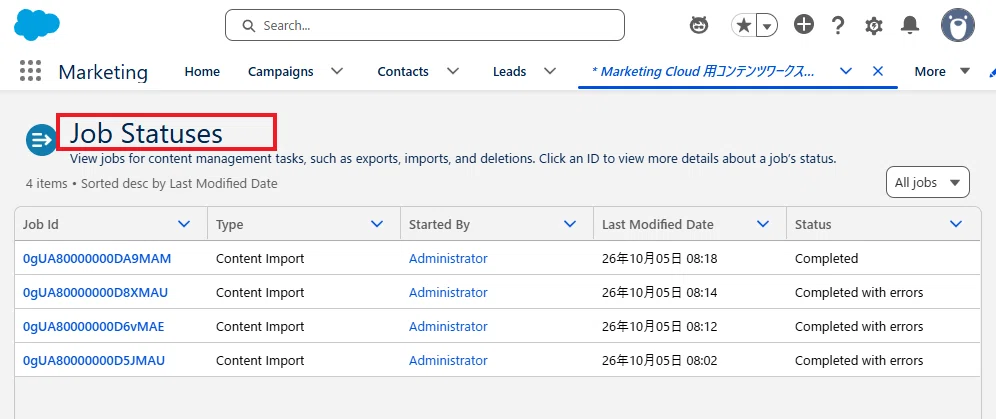
Task: Open the Setup gear icon
Action: click(874, 26)
